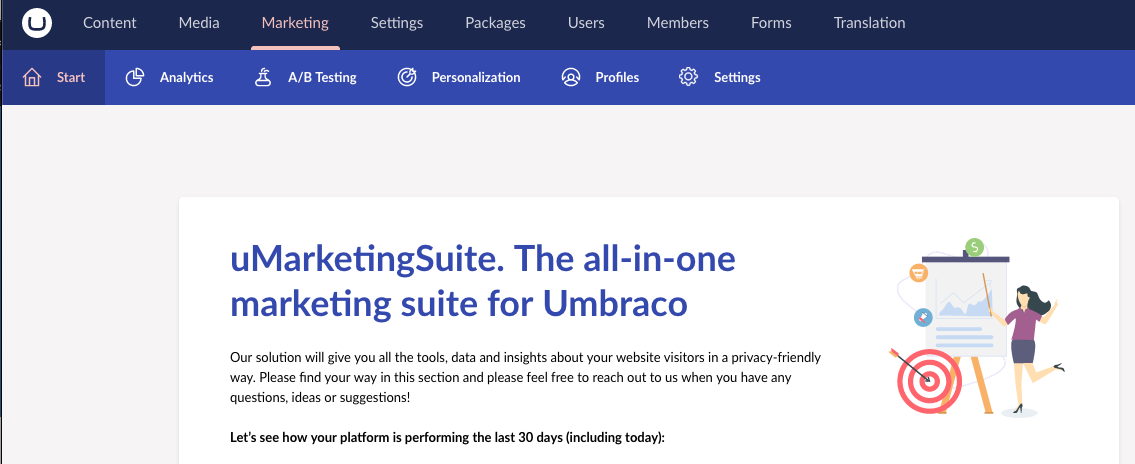Click the Start home icon
Viewport: 1135px width, 464px height.
click(x=32, y=77)
